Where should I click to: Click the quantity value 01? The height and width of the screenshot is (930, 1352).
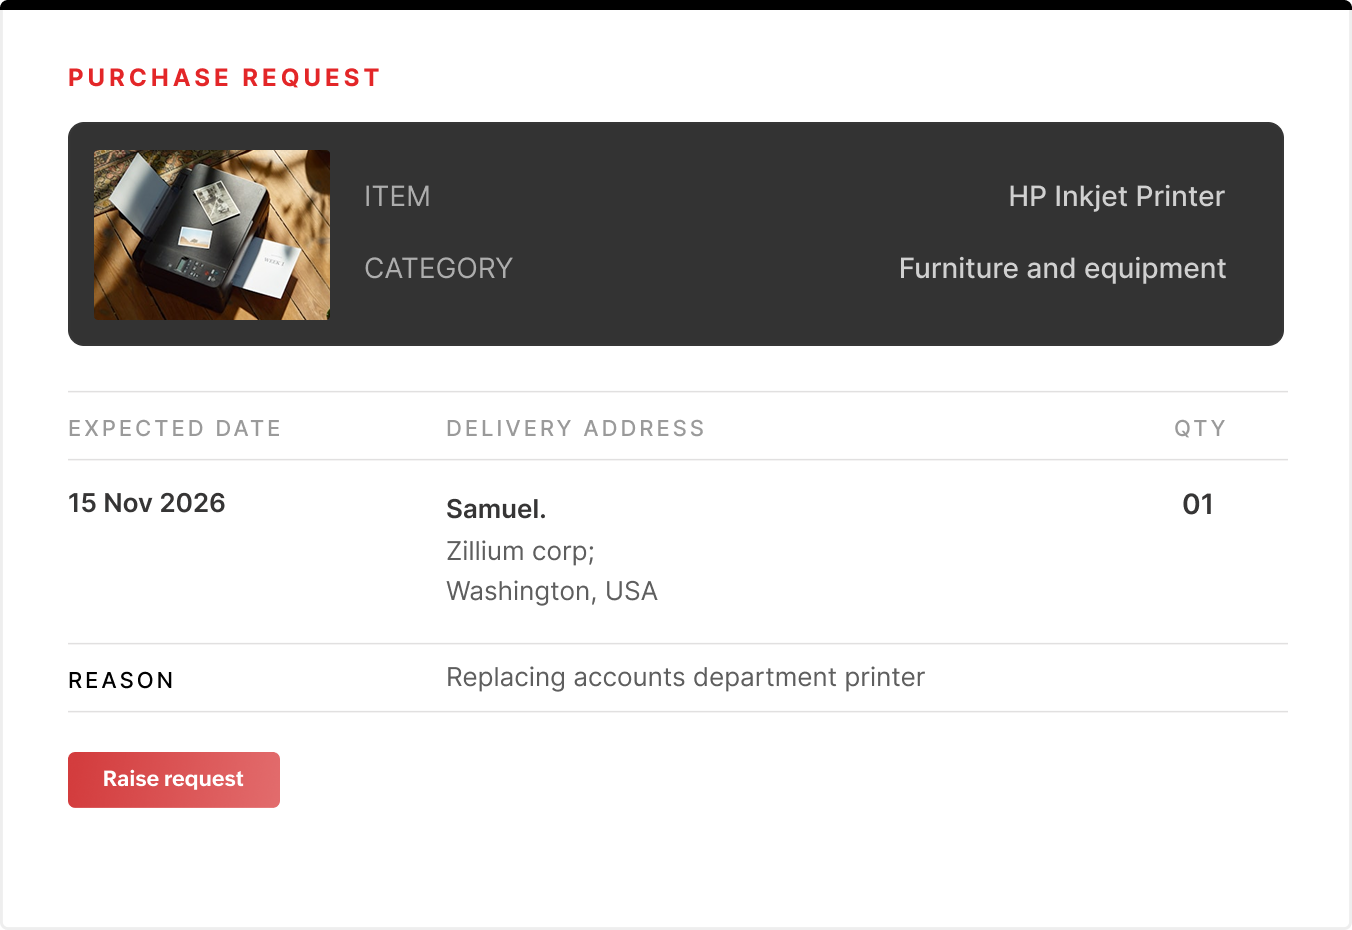tap(1198, 505)
